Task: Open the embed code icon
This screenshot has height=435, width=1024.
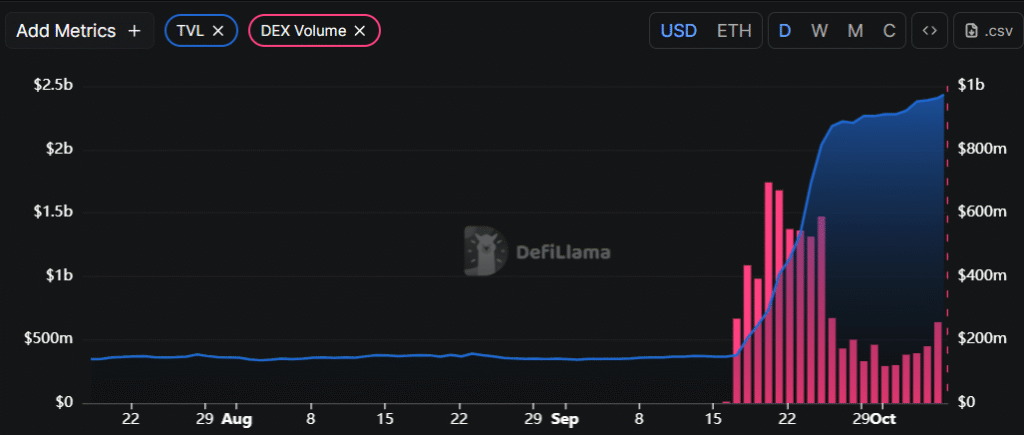Action: [x=929, y=31]
